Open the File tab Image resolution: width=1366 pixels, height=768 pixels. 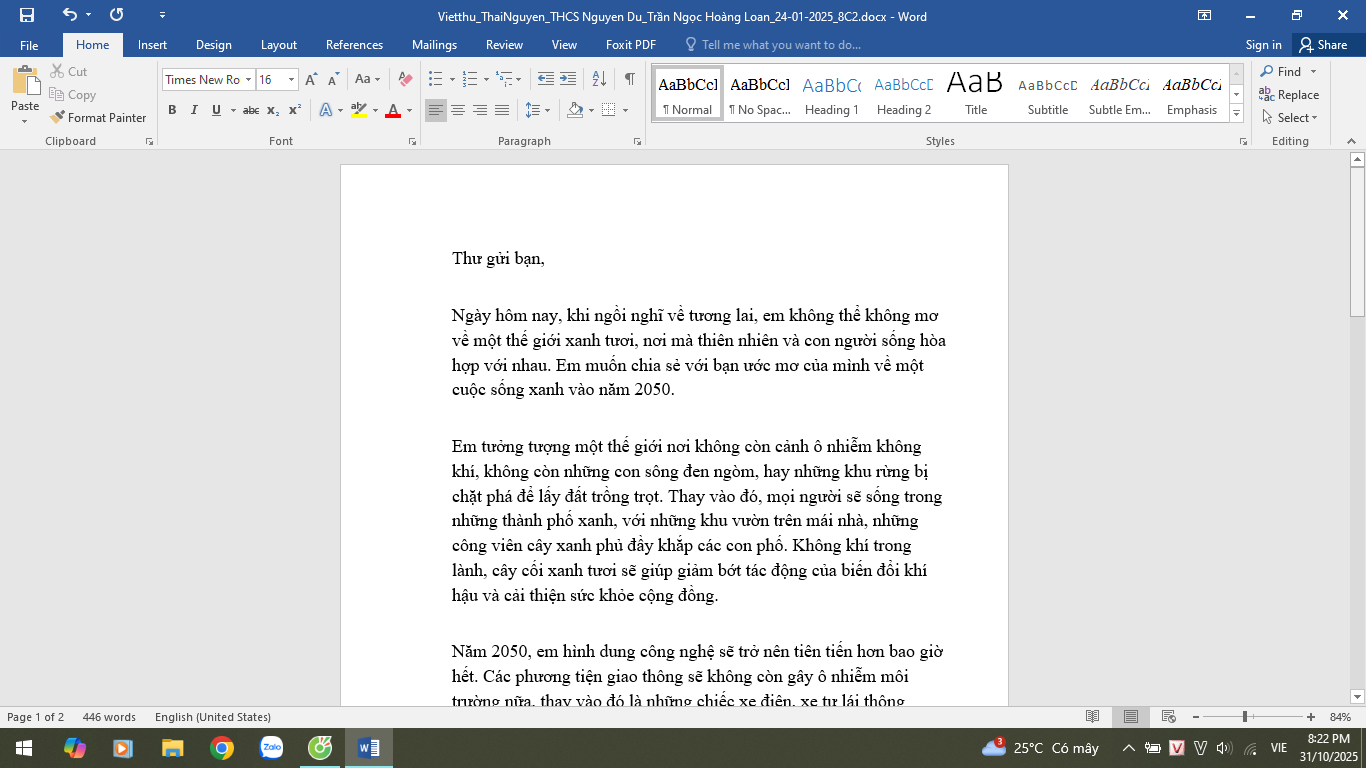click(29, 45)
